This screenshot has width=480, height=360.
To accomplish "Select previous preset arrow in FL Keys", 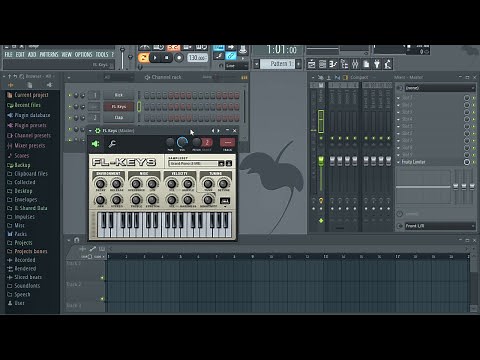I will [x=213, y=131].
